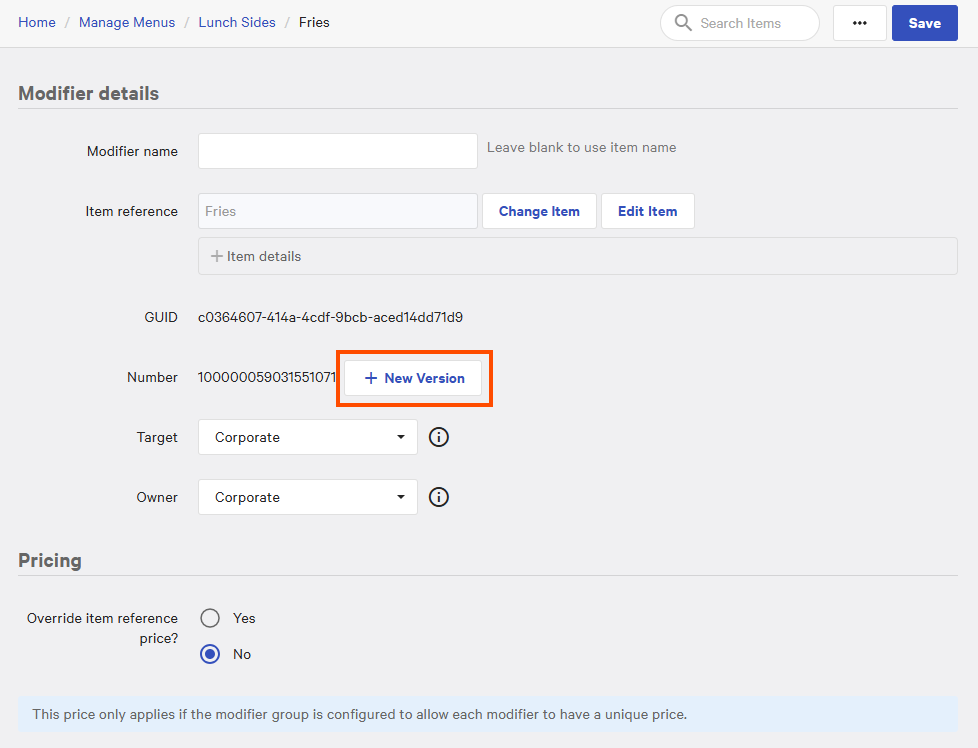Click the info icon beside Owner
The width and height of the screenshot is (978, 748).
coord(438,497)
